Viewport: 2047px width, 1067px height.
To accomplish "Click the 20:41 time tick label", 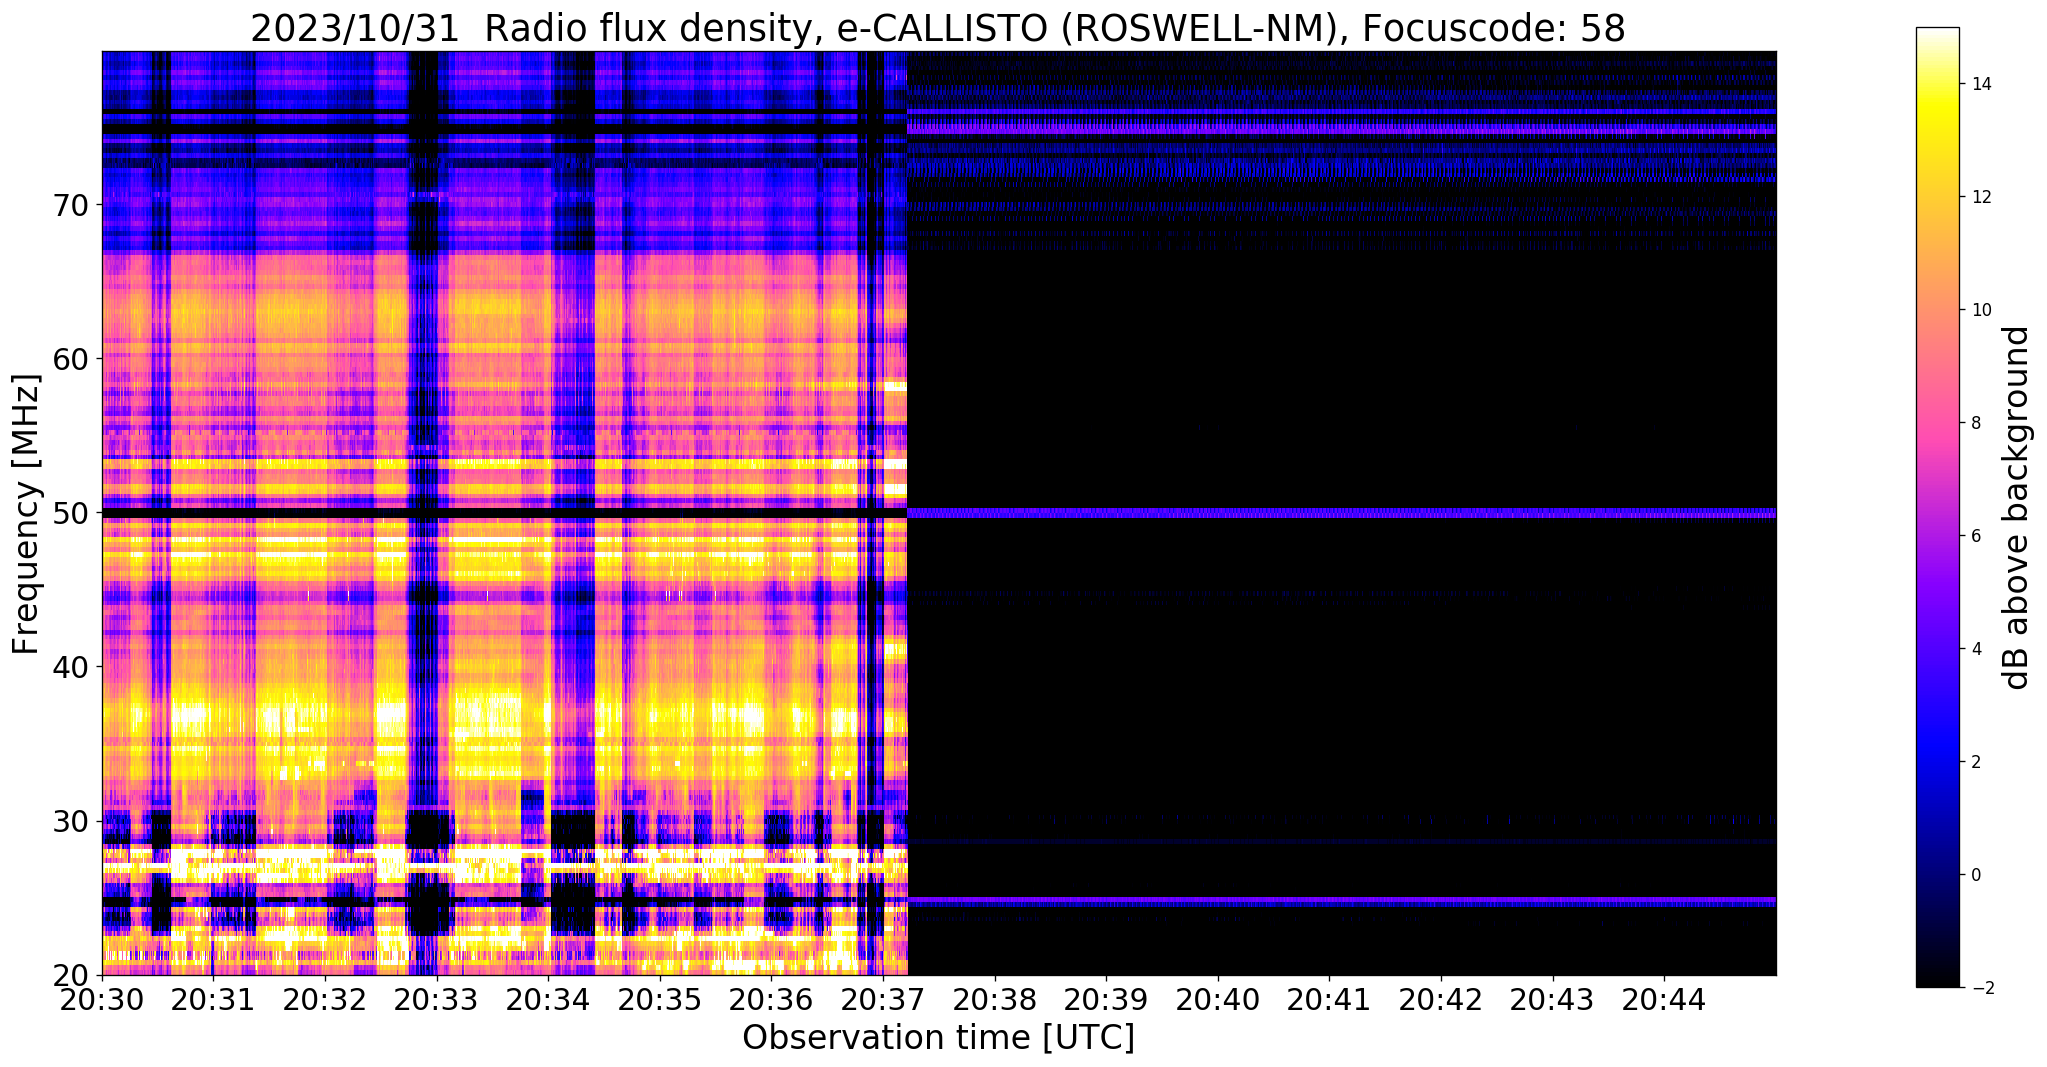I will click(x=1329, y=998).
